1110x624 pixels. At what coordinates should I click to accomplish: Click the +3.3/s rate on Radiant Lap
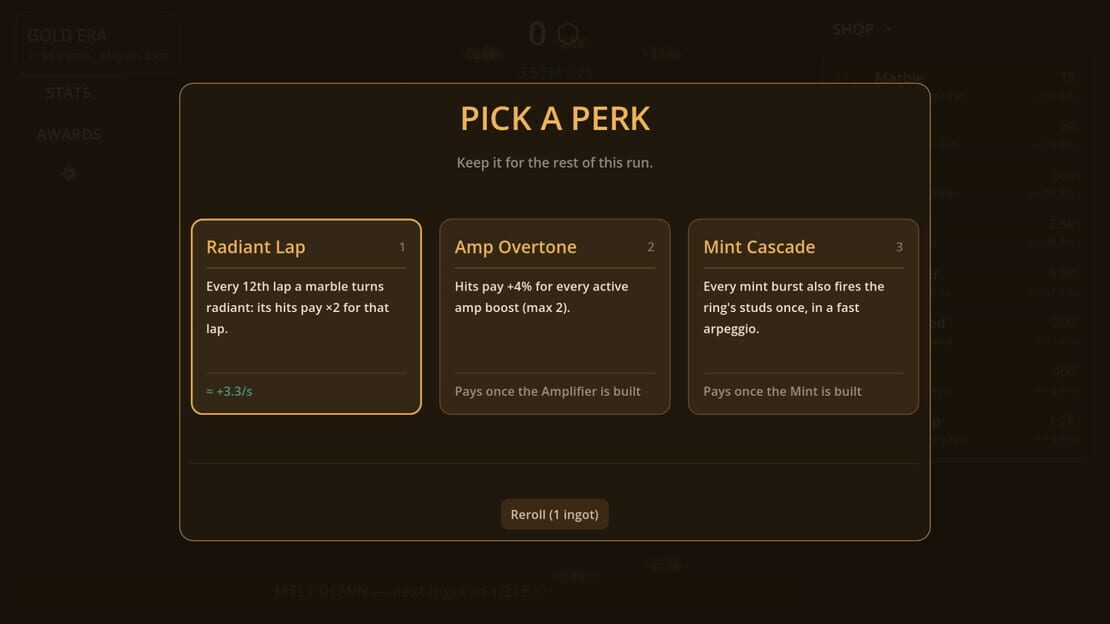(x=229, y=391)
